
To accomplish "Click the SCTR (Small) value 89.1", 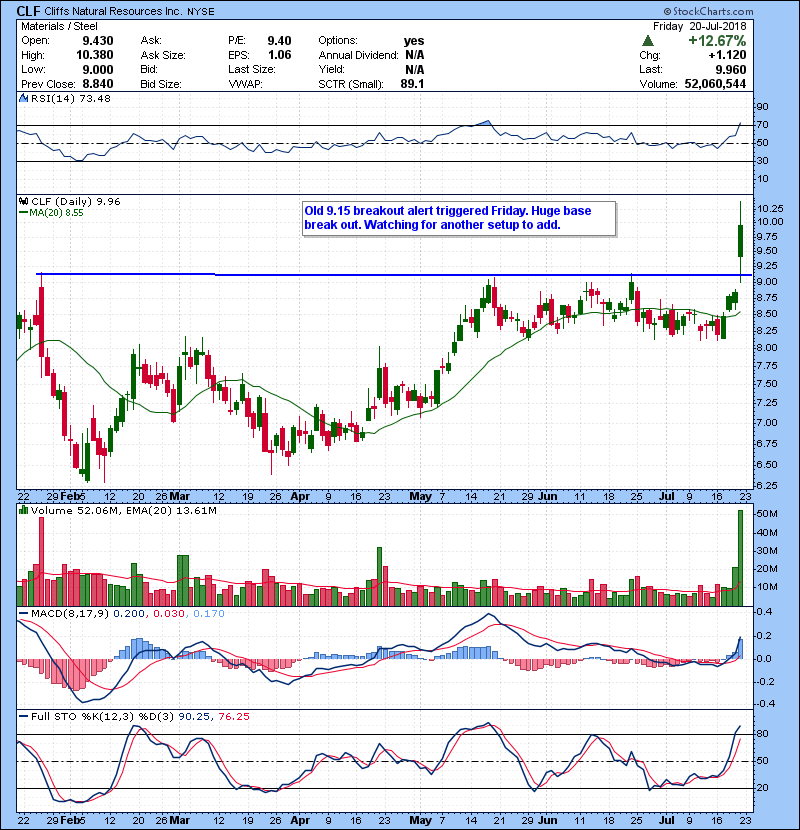I will point(412,84).
